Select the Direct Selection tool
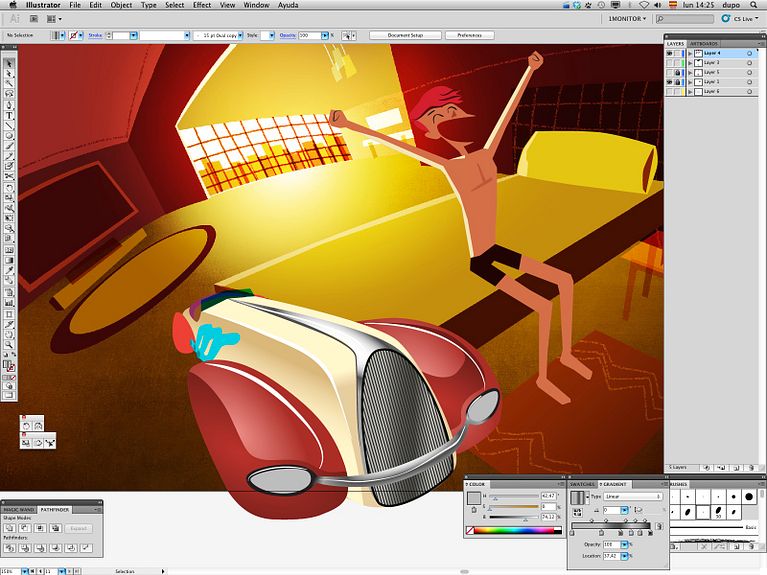 tap(10, 73)
